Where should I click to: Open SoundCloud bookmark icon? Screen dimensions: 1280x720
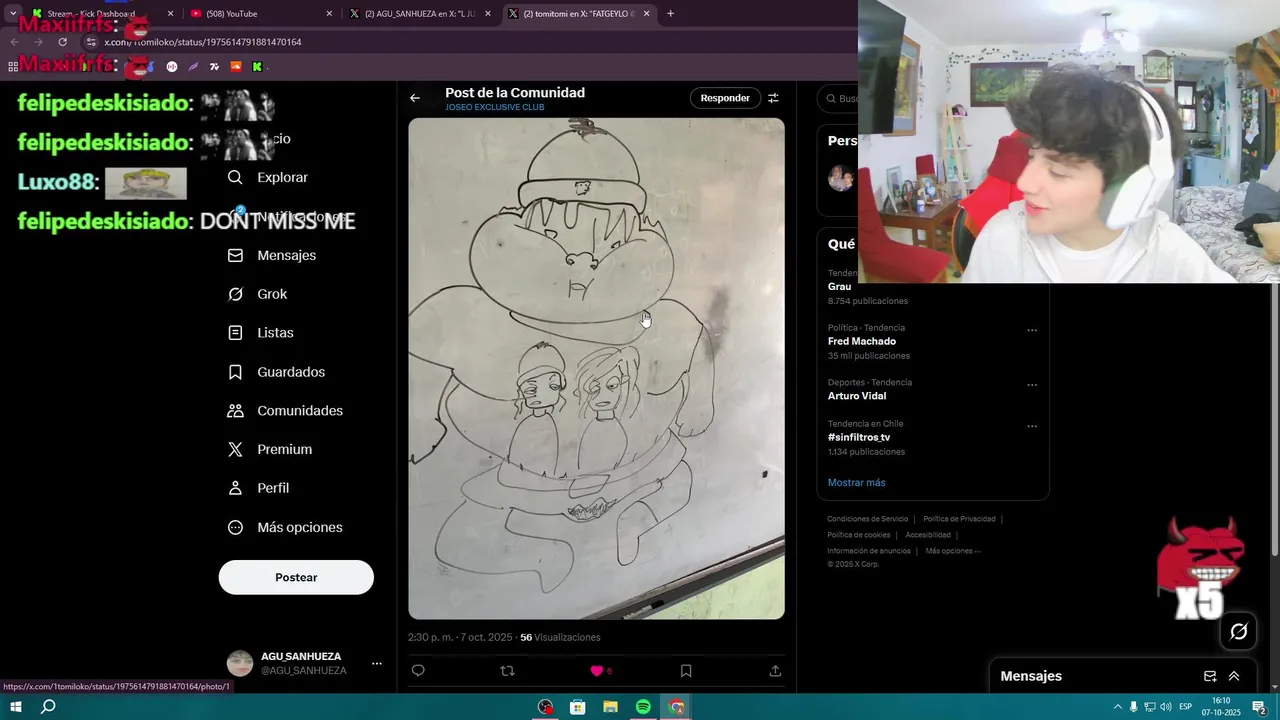click(x=236, y=67)
